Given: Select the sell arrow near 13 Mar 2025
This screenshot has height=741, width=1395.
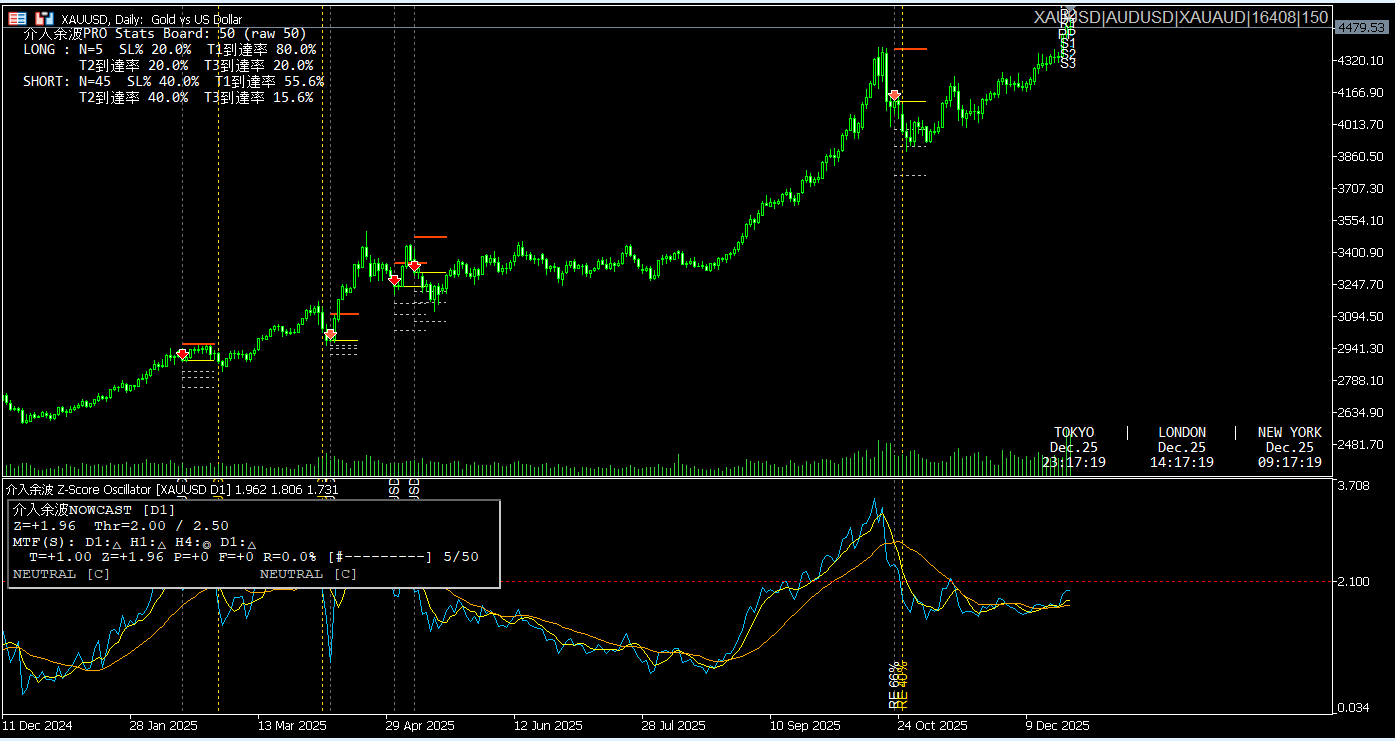Looking at the screenshot, I should pos(330,335).
